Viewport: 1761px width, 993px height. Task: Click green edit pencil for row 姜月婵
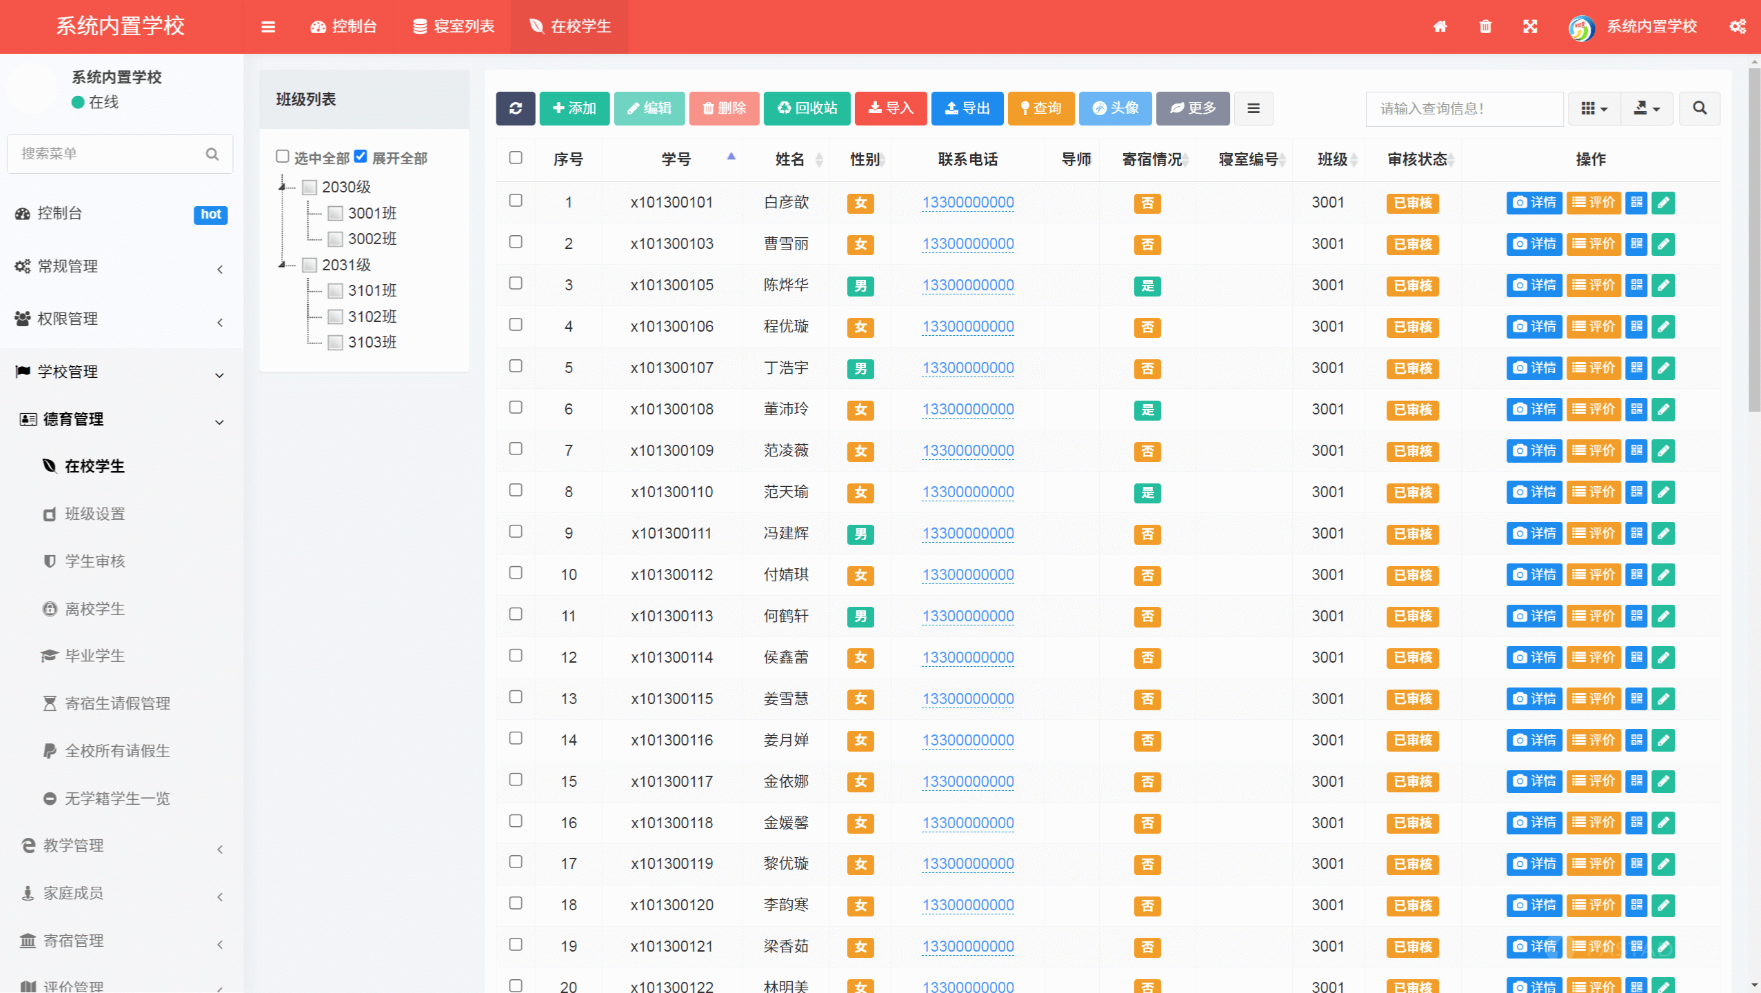[x=1663, y=740]
